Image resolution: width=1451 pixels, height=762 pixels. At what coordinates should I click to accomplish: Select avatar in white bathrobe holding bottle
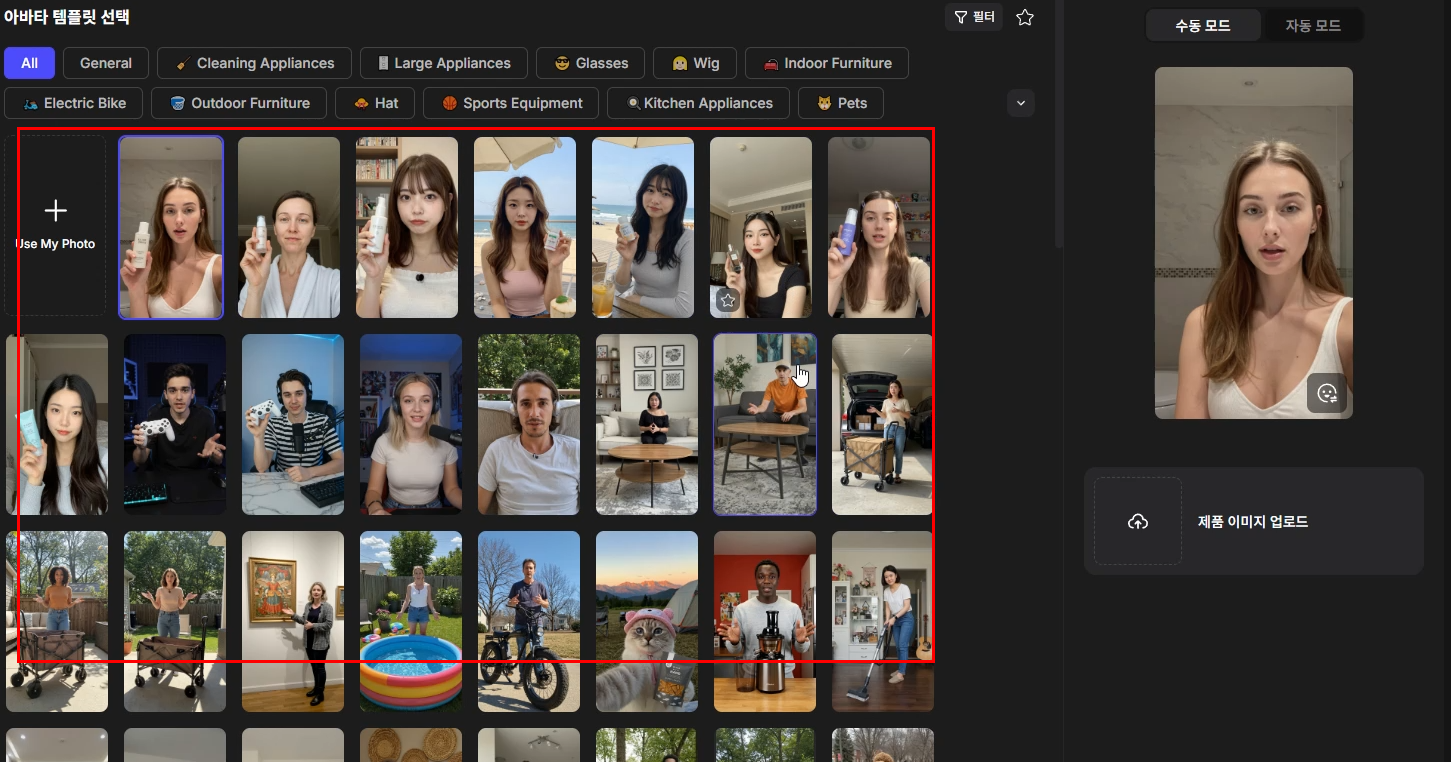289,227
